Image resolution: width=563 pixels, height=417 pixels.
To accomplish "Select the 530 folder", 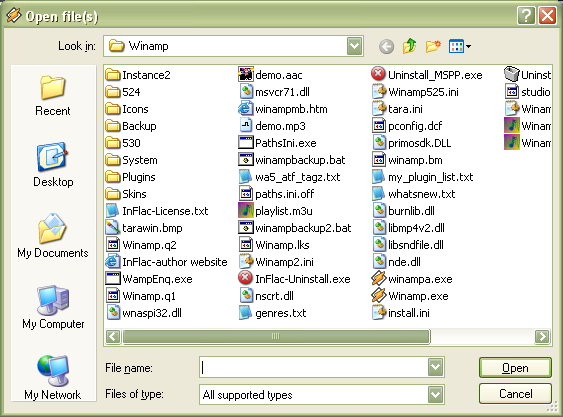I will click(x=123, y=143).
